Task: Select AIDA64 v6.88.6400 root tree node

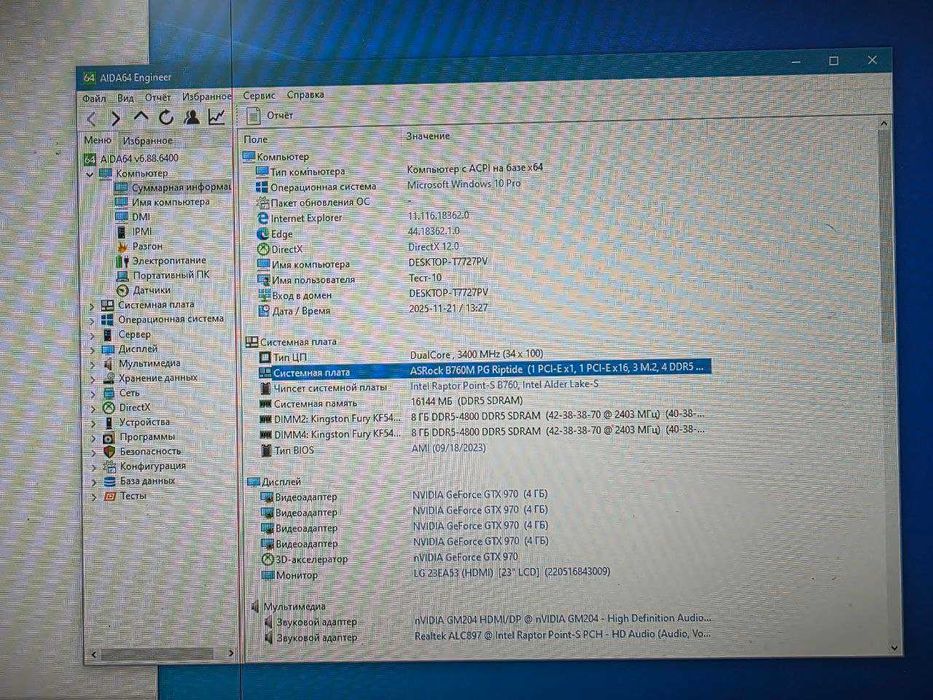Action: [x=139, y=158]
